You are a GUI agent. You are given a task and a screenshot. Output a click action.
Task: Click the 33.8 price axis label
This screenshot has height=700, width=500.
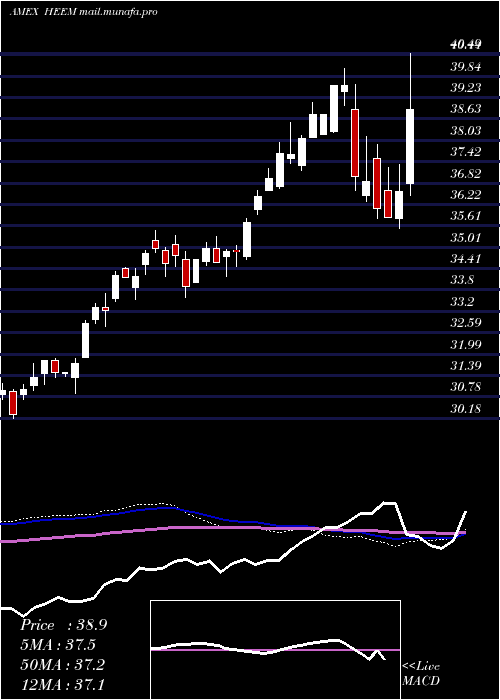(x=462, y=280)
